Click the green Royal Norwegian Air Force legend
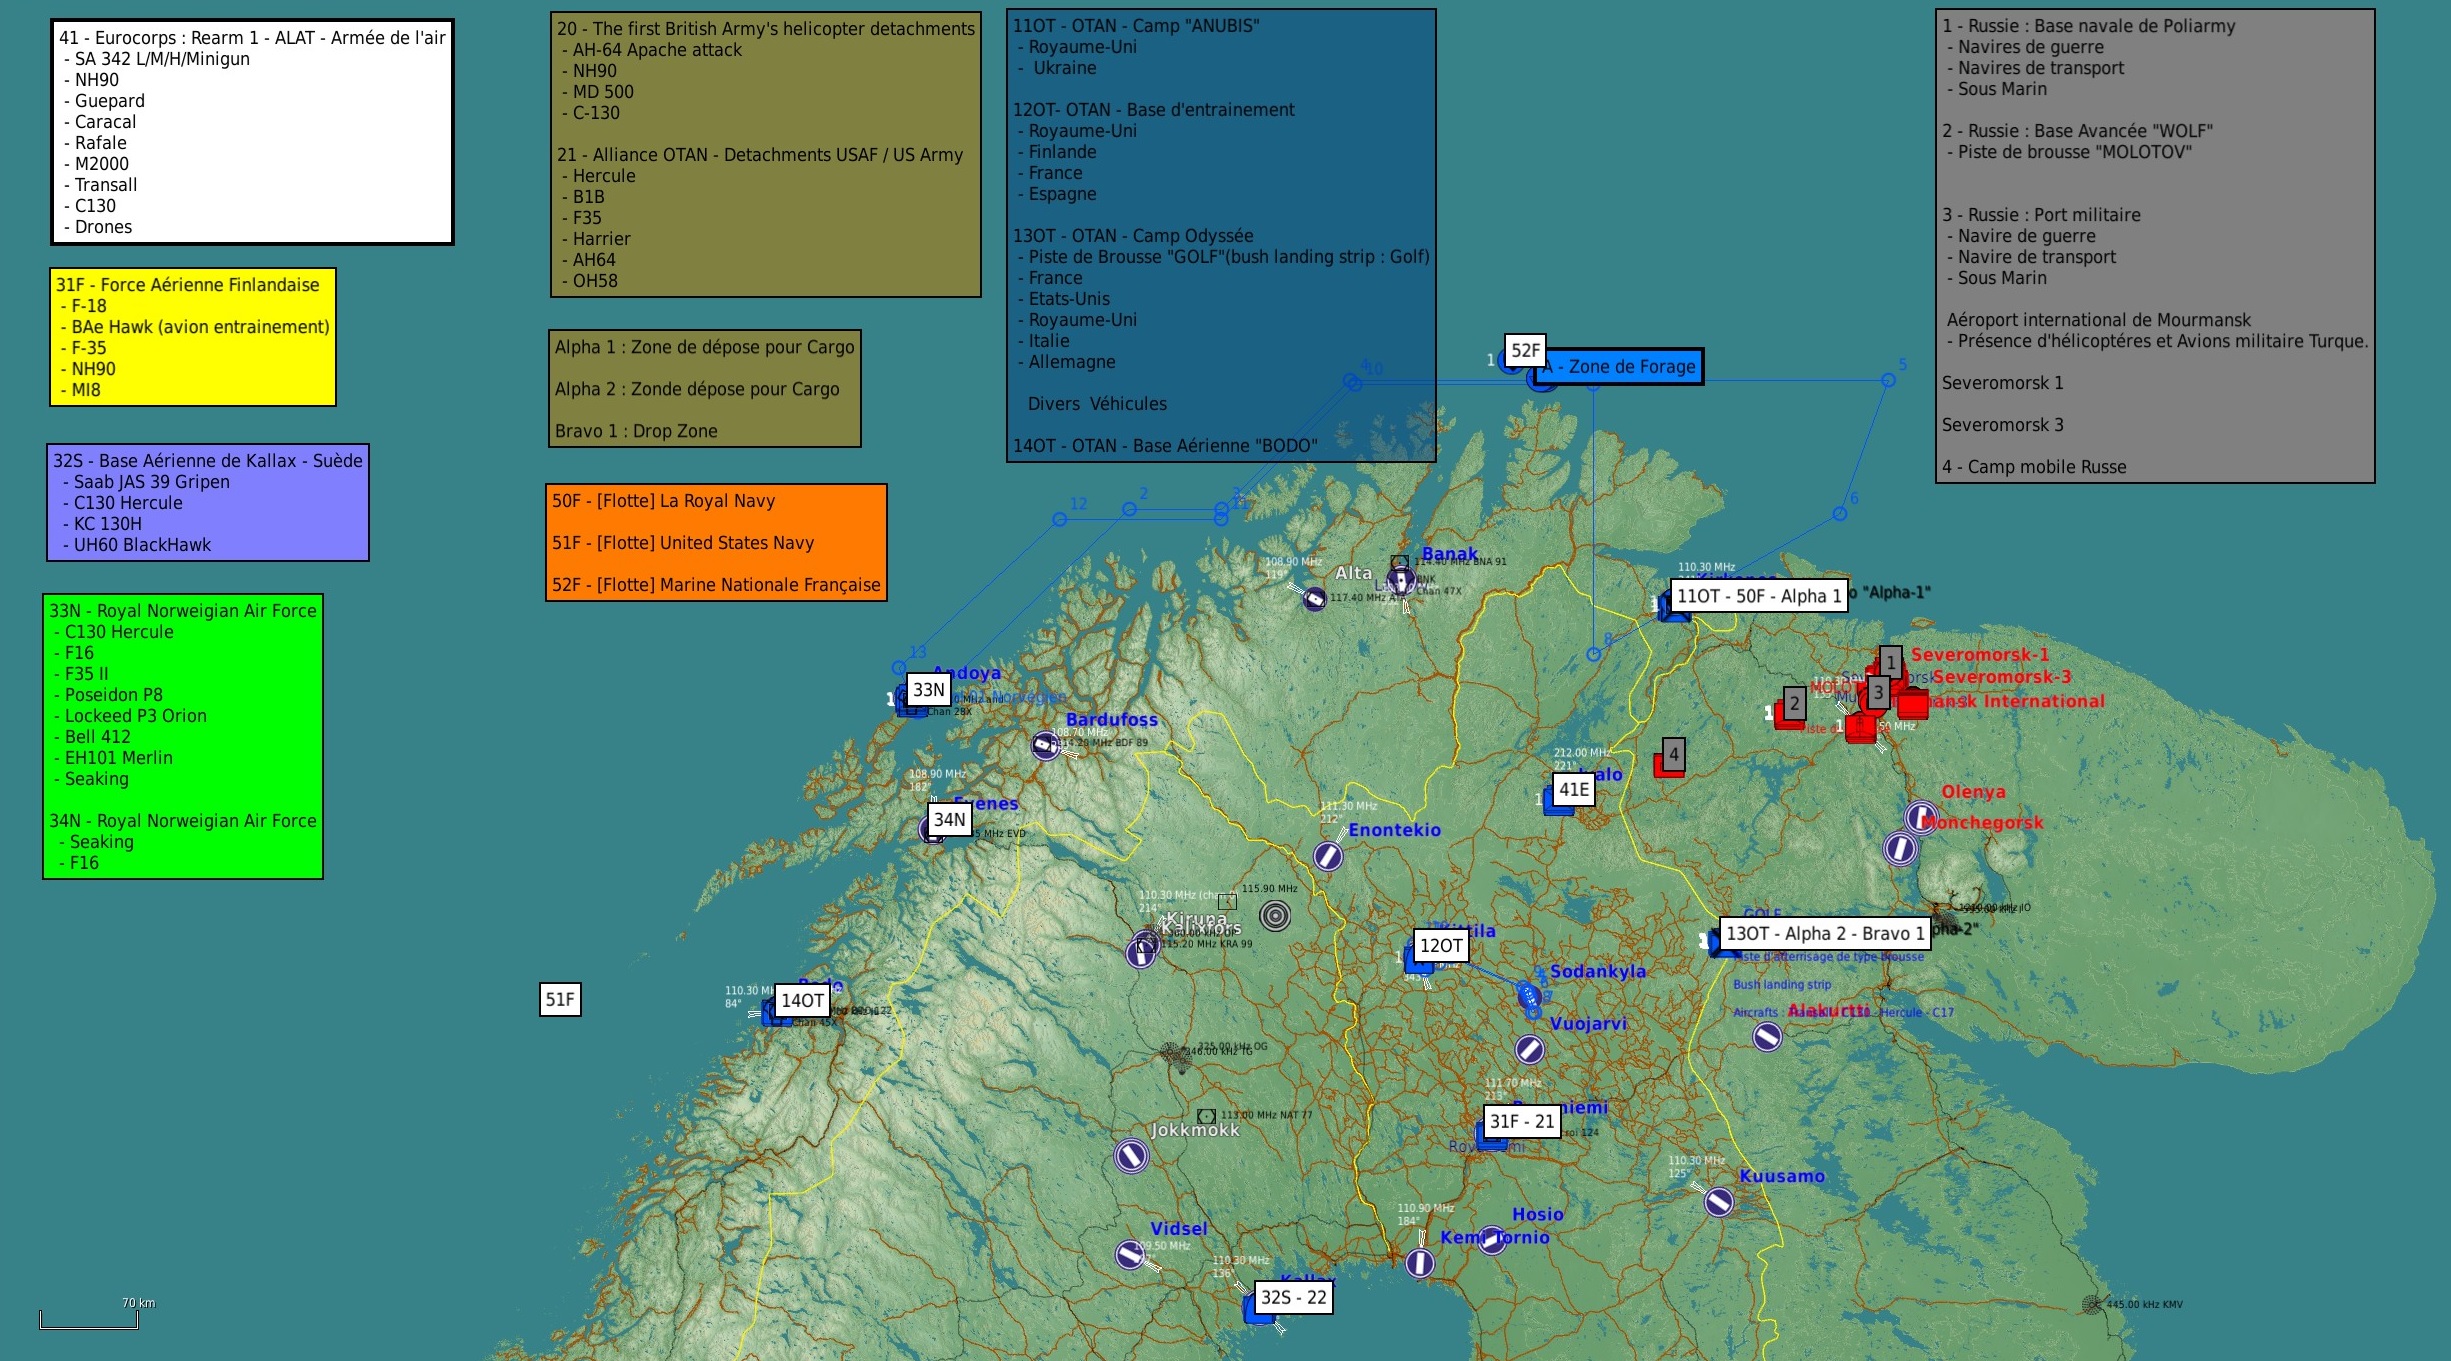 pos(183,736)
